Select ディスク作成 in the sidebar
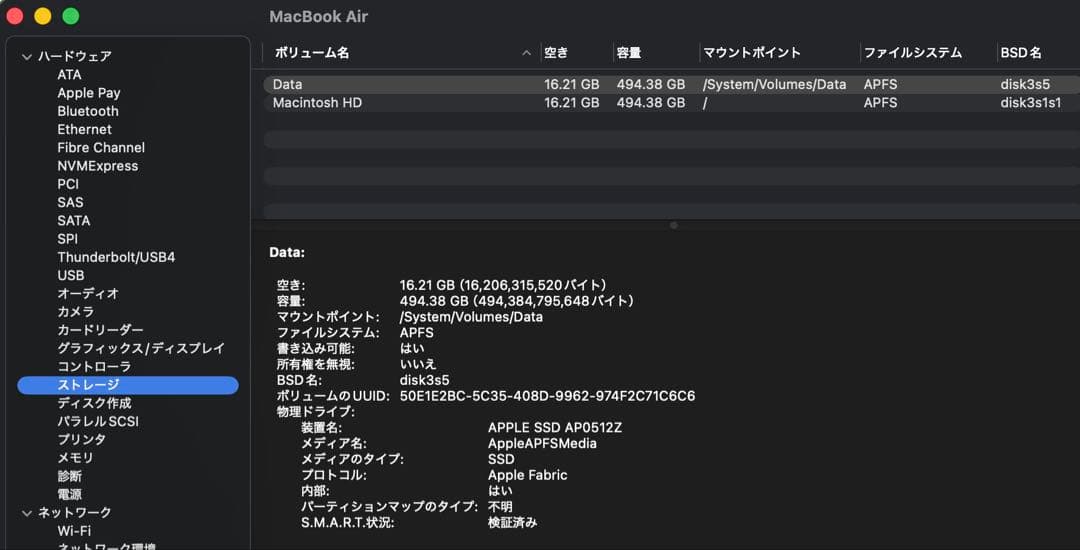Image resolution: width=1080 pixels, height=550 pixels. (x=94, y=403)
